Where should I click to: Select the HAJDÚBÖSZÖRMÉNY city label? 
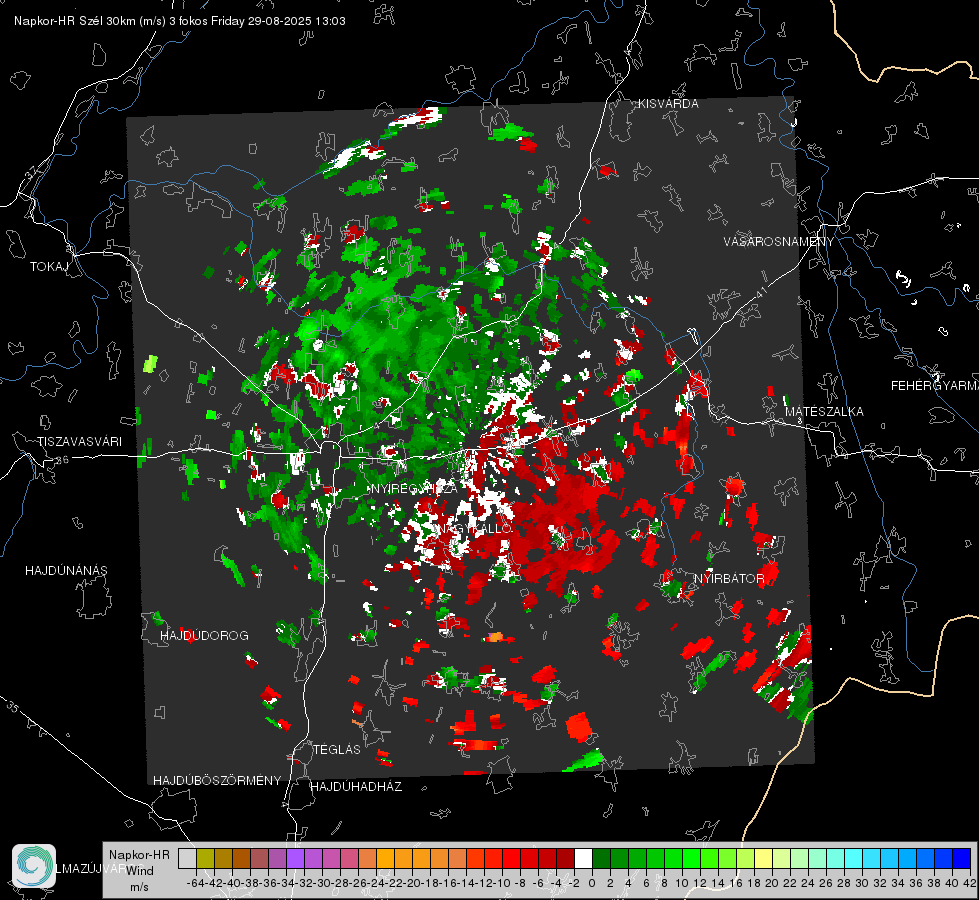pos(217,781)
